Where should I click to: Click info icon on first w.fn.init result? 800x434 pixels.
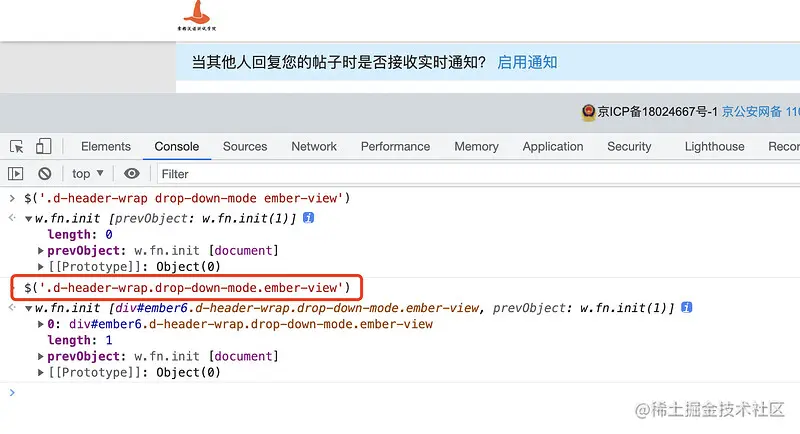point(308,218)
